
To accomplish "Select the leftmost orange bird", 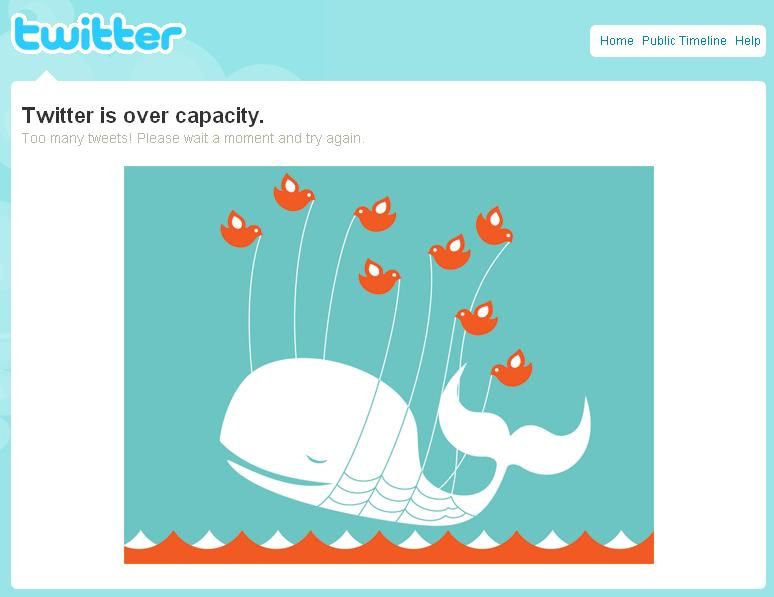I will [x=240, y=229].
